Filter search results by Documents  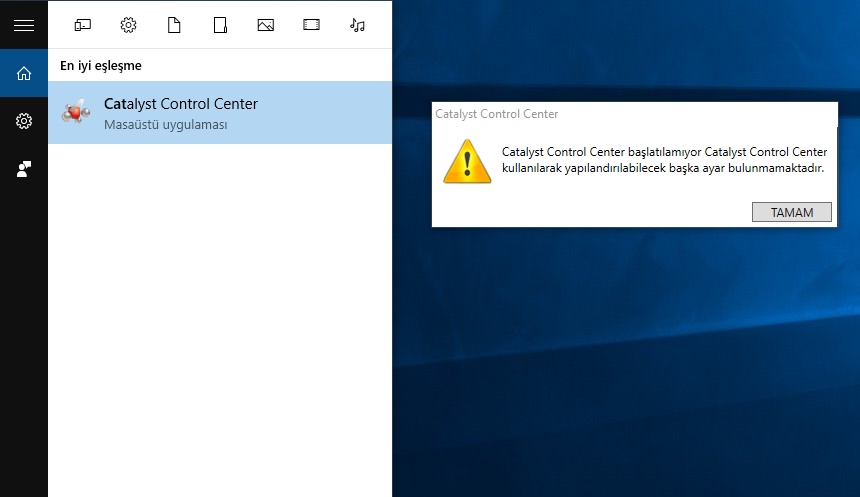coord(174,25)
